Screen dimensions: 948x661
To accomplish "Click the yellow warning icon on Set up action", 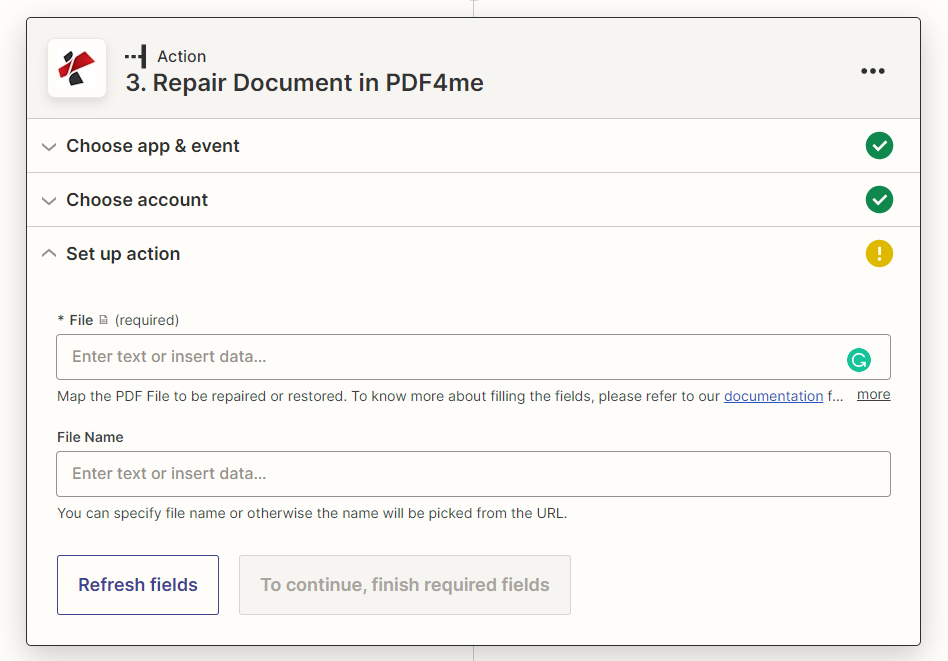I will pyautogui.click(x=879, y=253).
